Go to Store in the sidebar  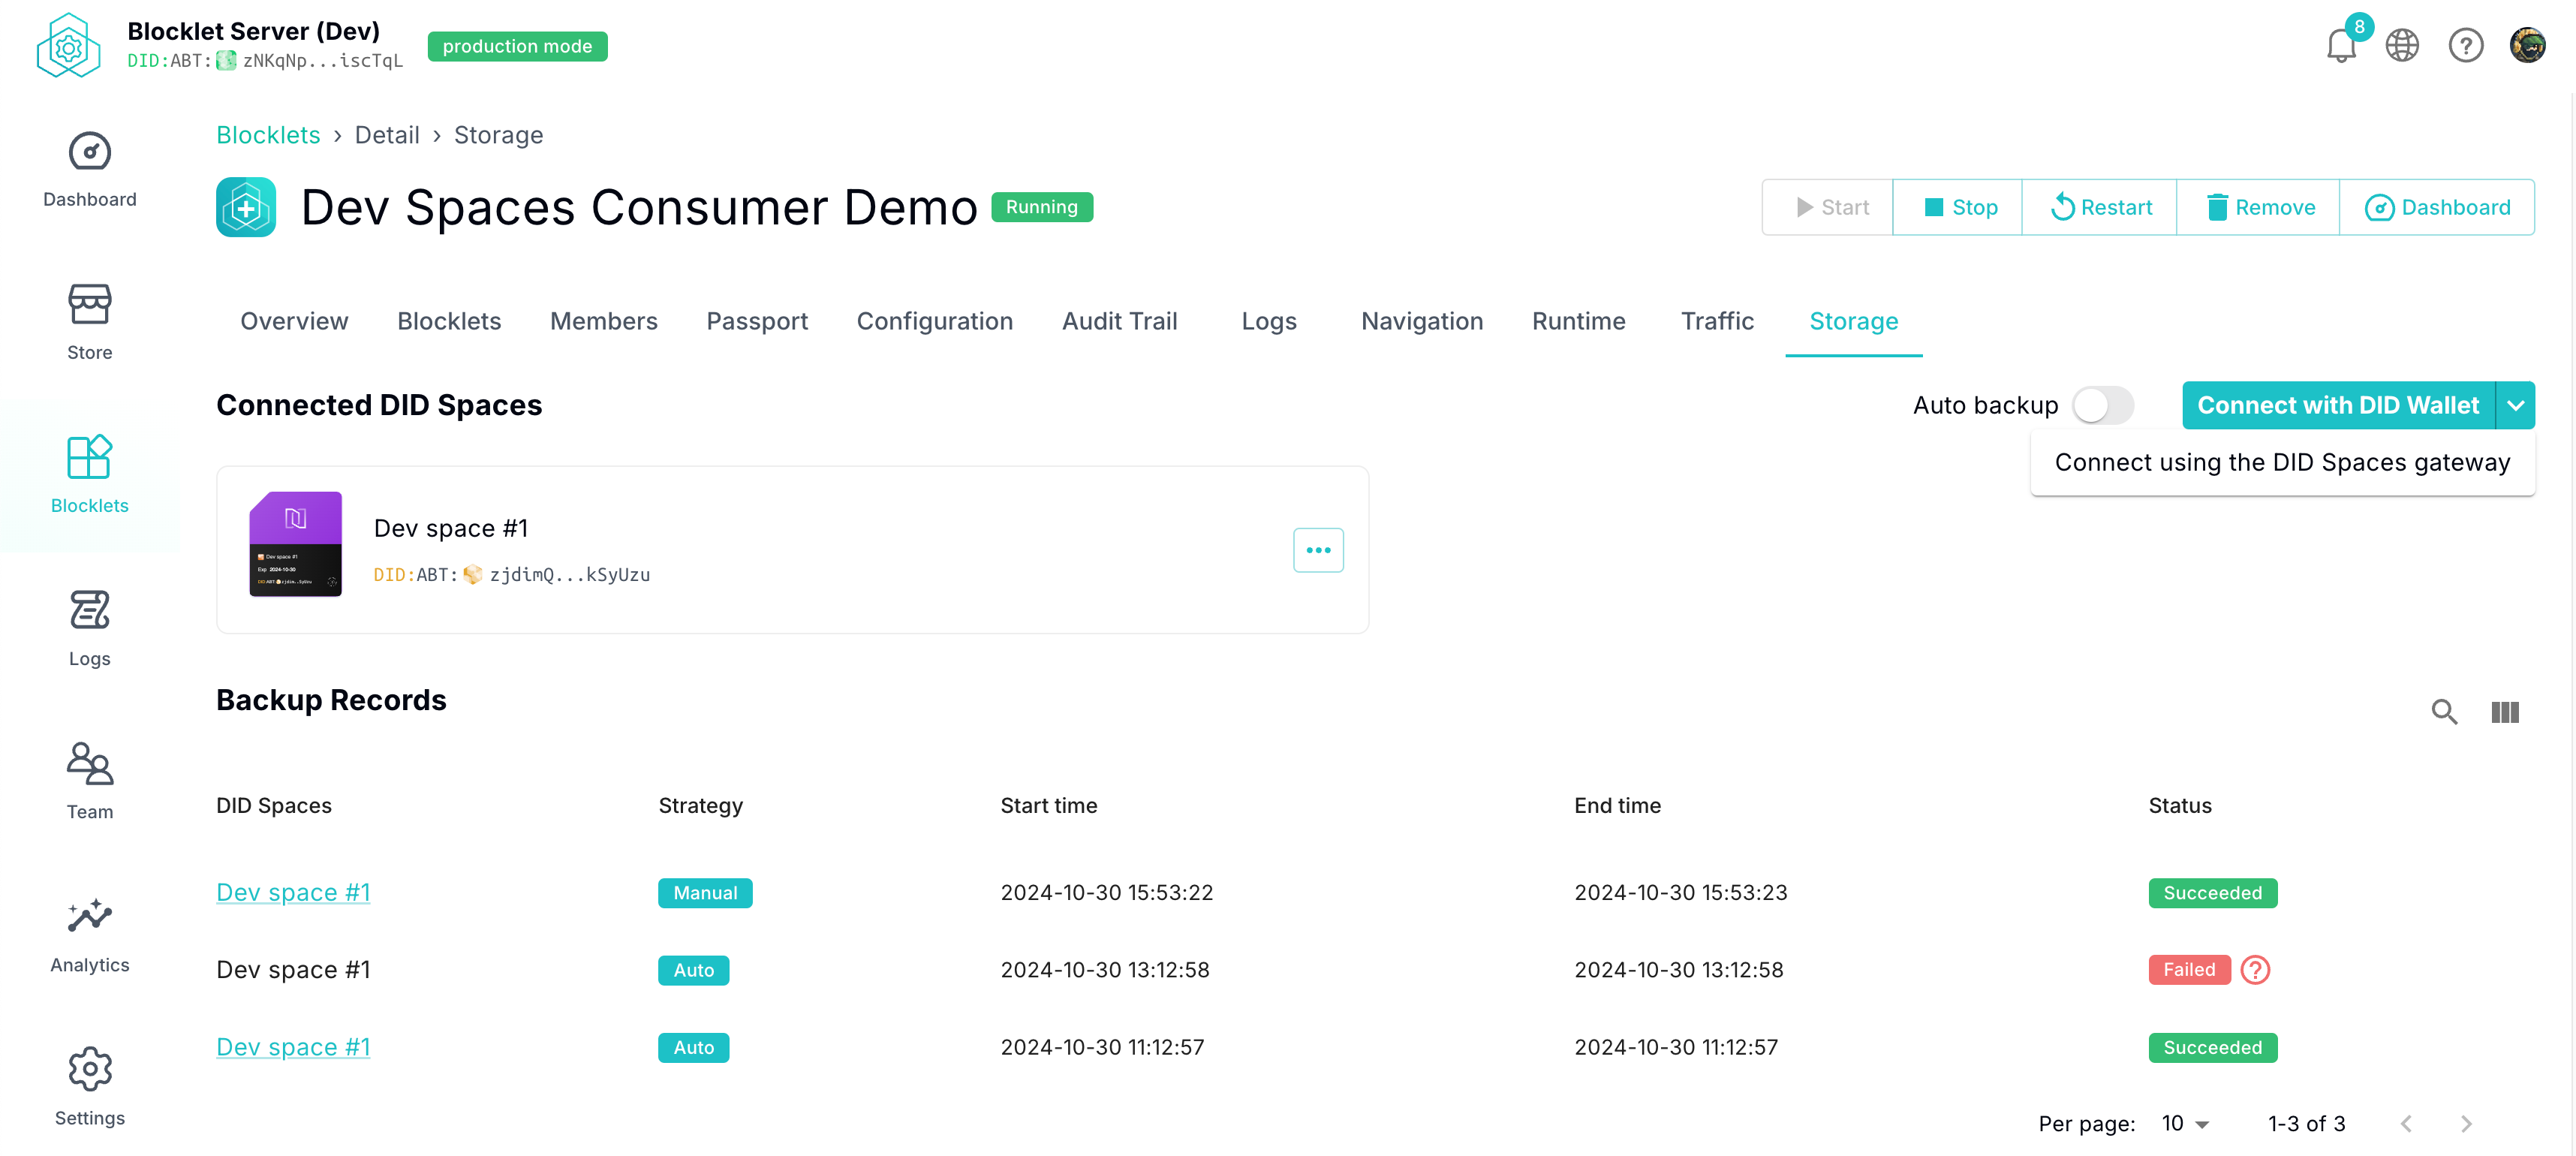(90, 321)
